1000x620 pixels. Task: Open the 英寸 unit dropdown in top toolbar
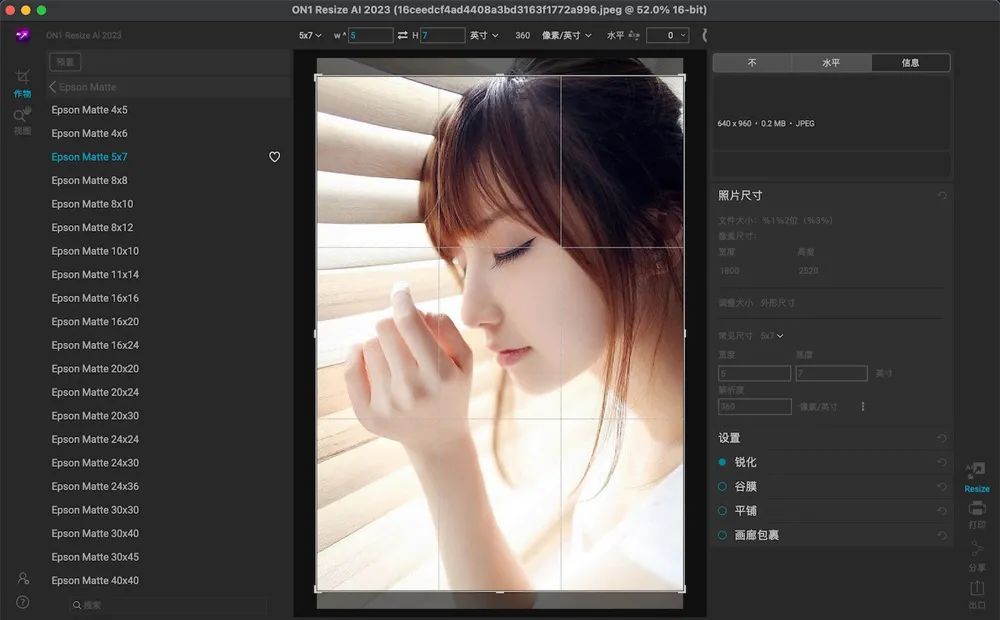coord(484,35)
